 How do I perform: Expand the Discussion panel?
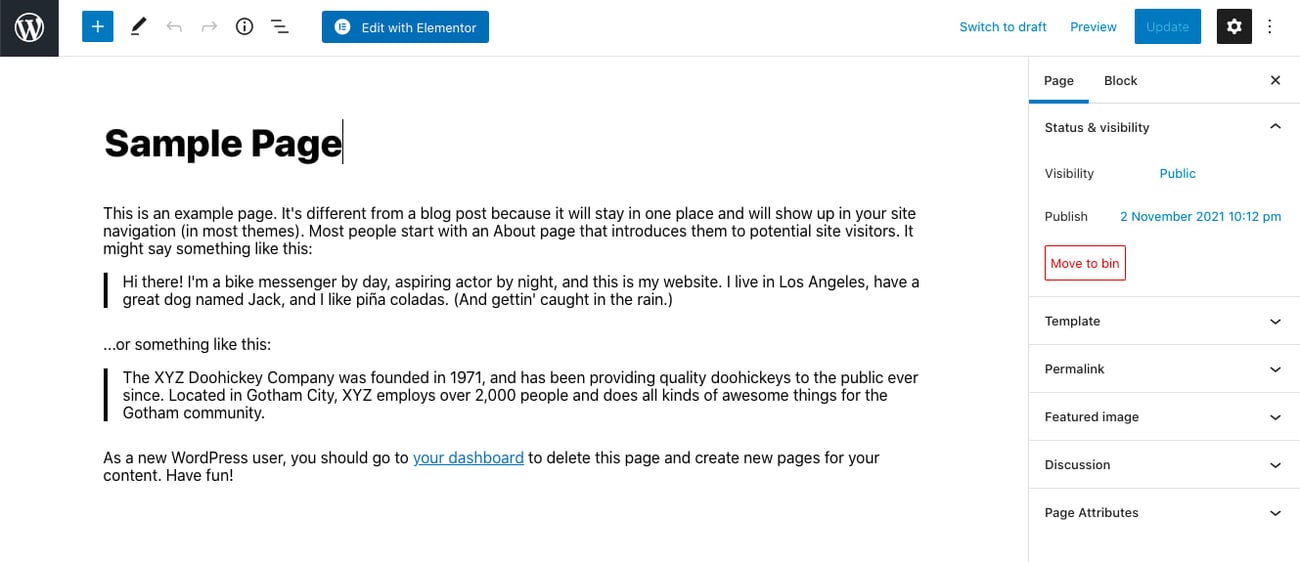click(1274, 465)
